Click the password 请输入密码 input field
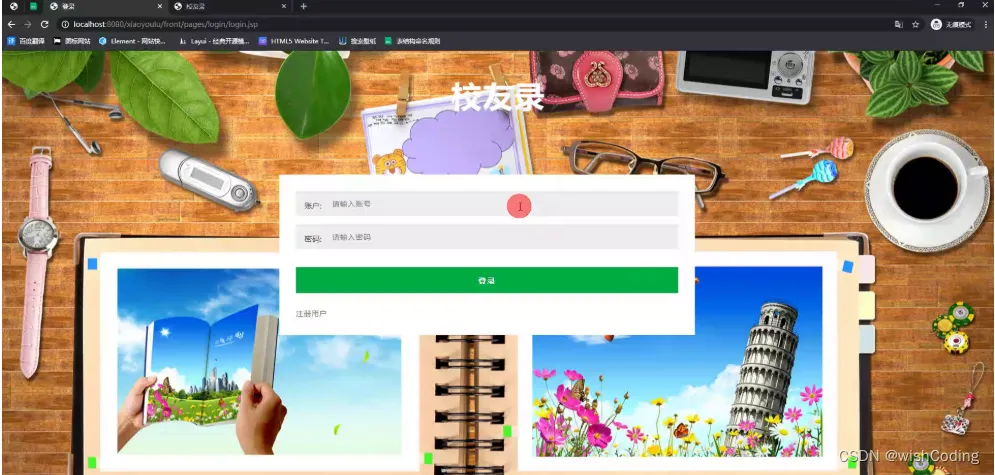Viewport: 995px width, 475px height. (487, 237)
